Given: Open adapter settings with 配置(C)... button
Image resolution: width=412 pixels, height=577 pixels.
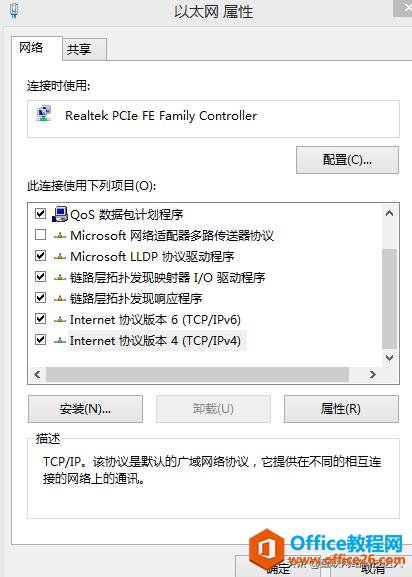Looking at the screenshot, I should pyautogui.click(x=347, y=160).
